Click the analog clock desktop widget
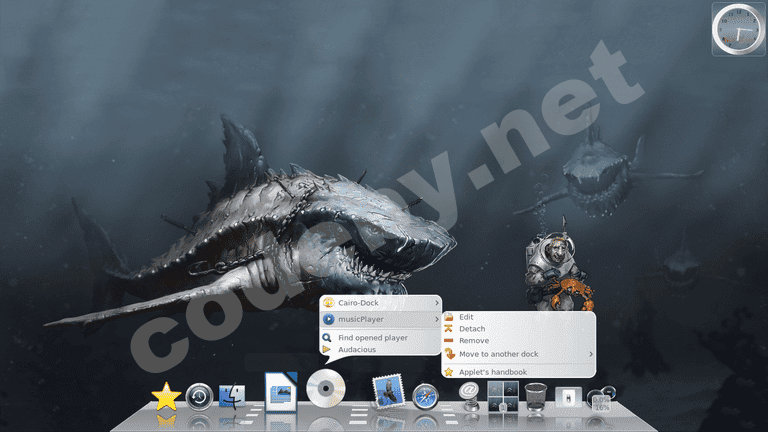This screenshot has width=768, height=432. click(738, 29)
